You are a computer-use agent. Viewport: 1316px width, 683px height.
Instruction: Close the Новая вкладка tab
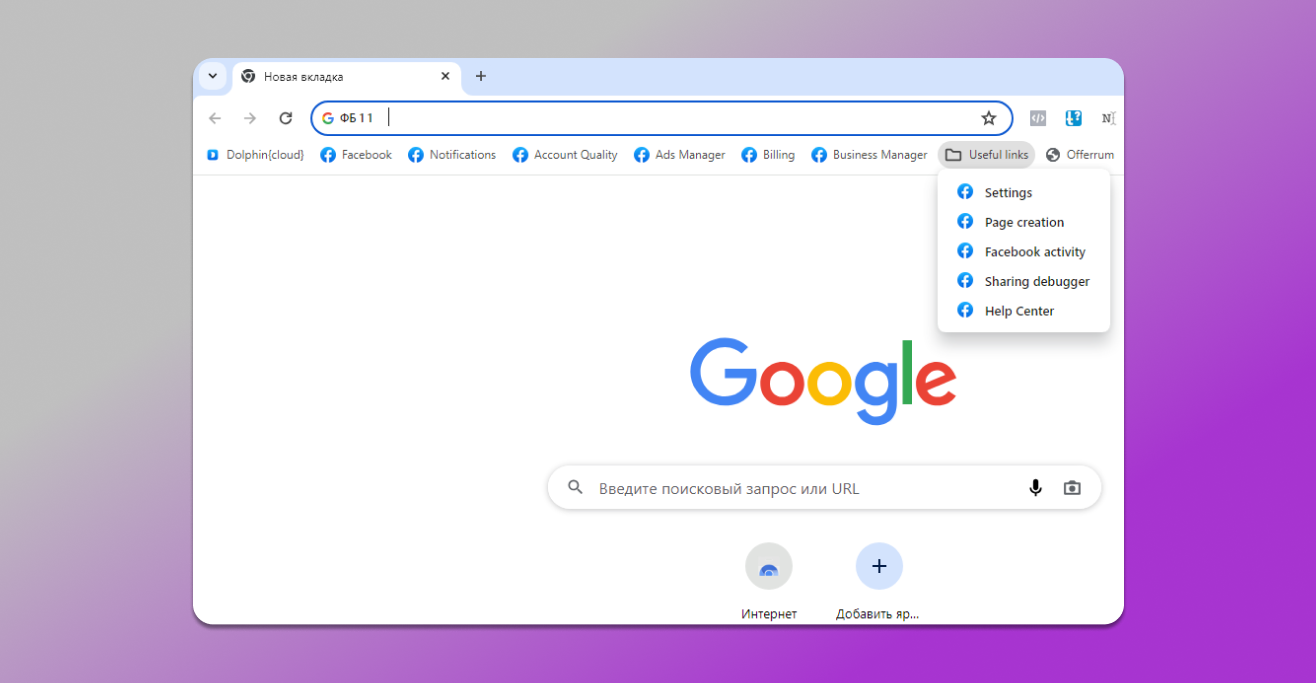click(446, 76)
